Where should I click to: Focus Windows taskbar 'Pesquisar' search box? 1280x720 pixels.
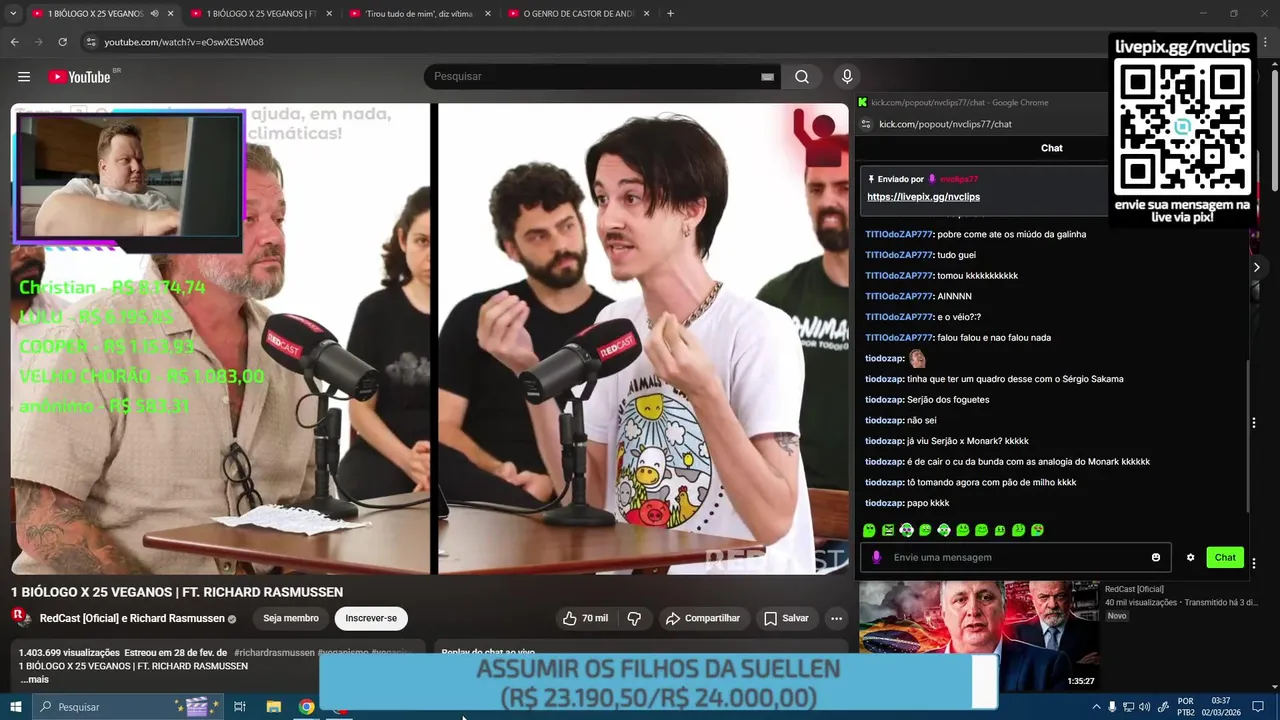point(128,707)
